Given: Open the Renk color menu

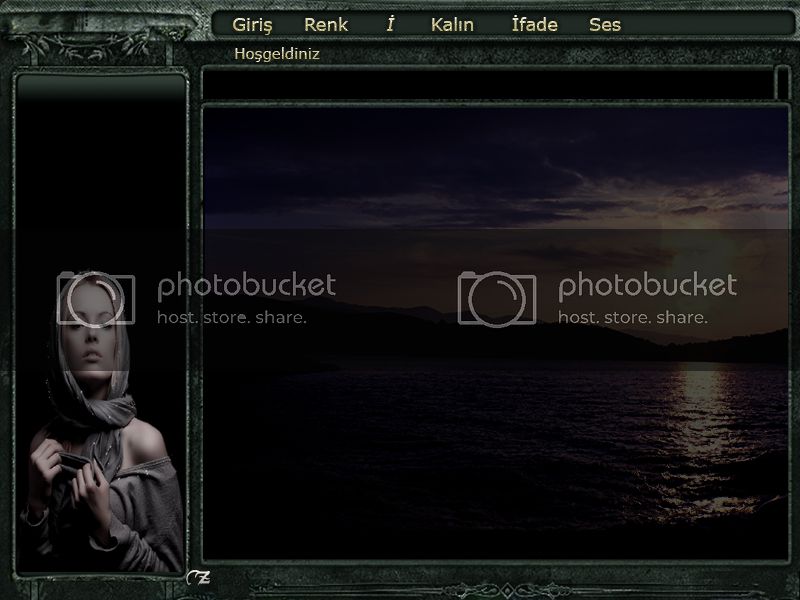Looking at the screenshot, I should [326, 24].
